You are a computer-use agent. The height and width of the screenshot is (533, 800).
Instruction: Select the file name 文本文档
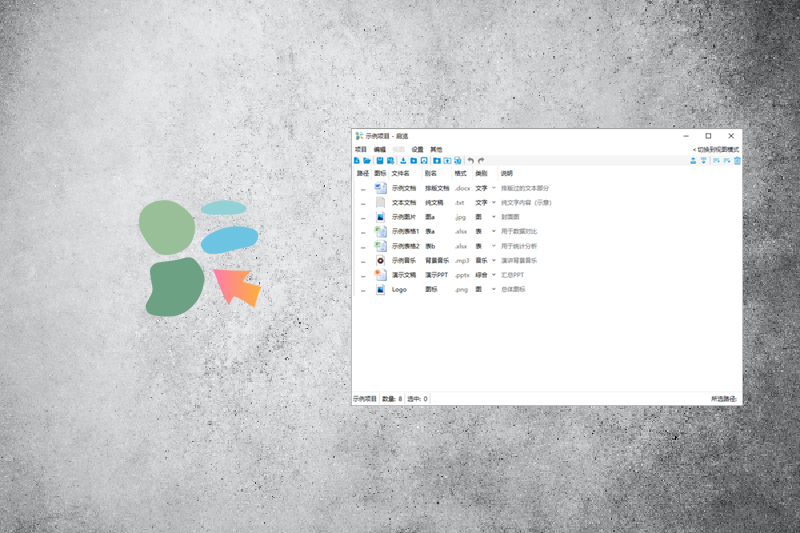click(404, 202)
